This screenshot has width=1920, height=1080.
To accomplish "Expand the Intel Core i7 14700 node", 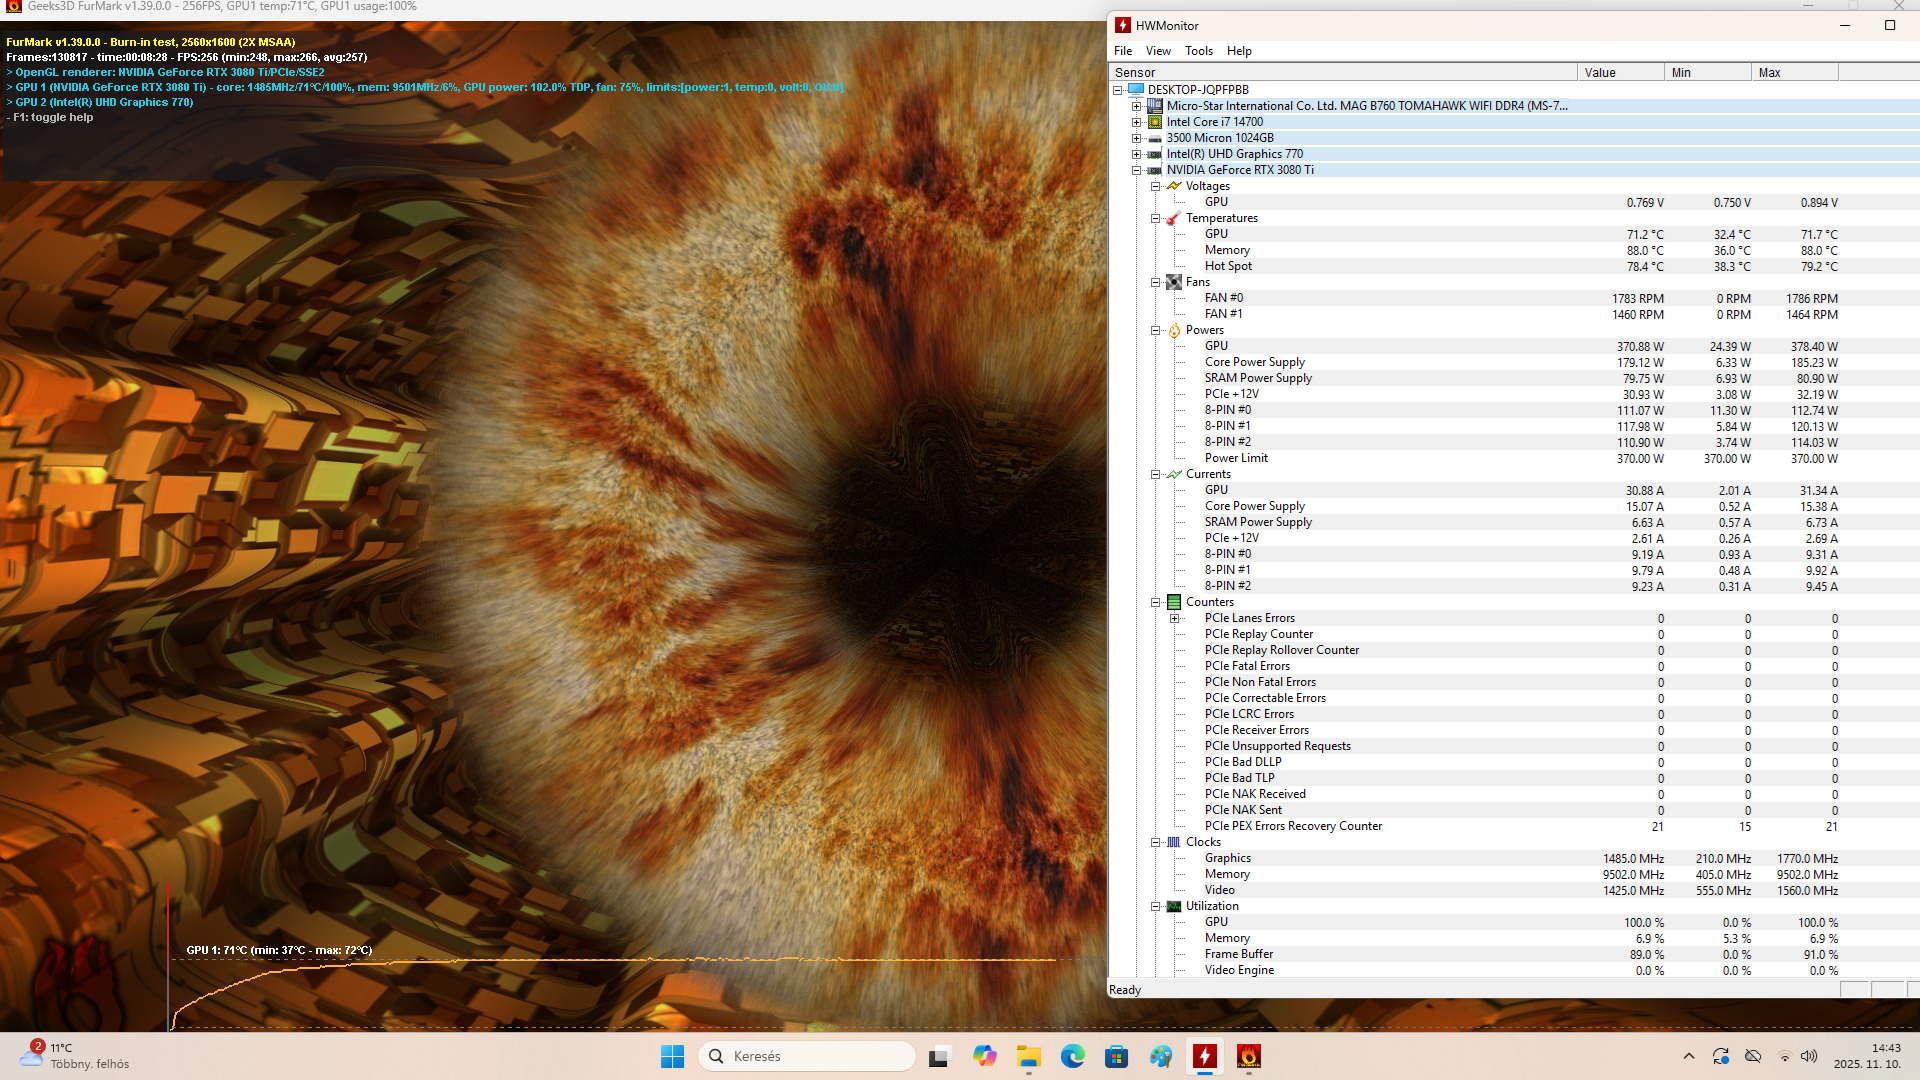I will [x=1136, y=122].
